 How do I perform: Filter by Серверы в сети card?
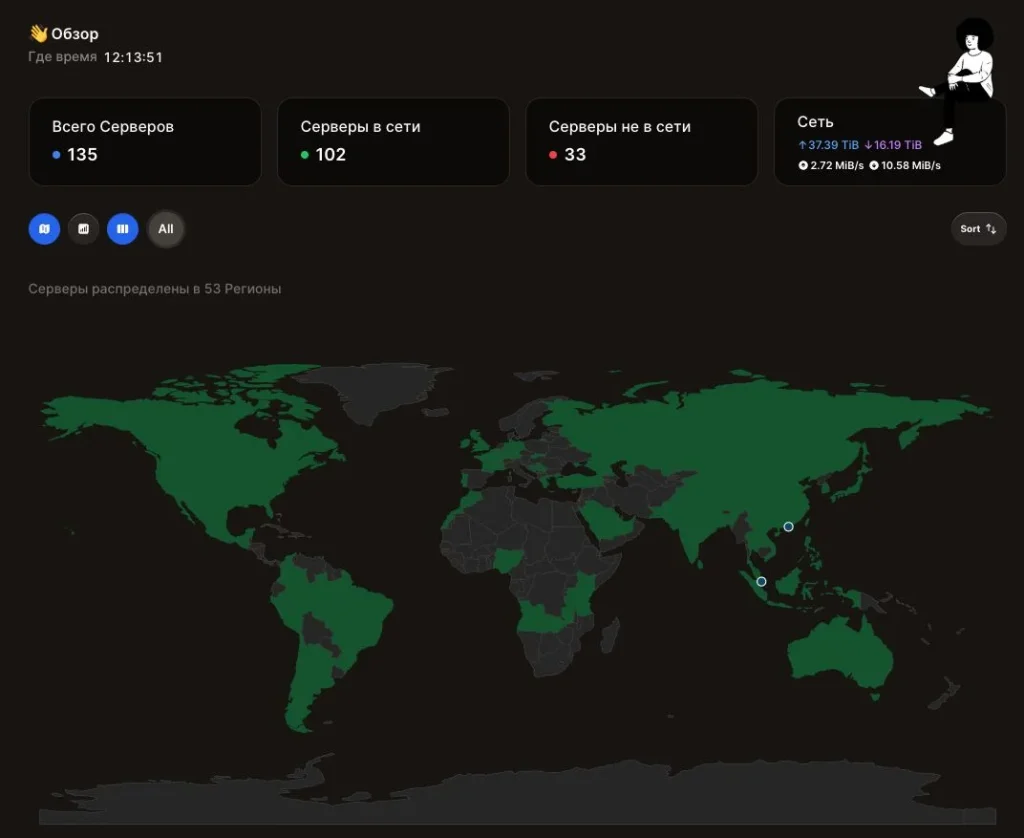click(x=393, y=142)
